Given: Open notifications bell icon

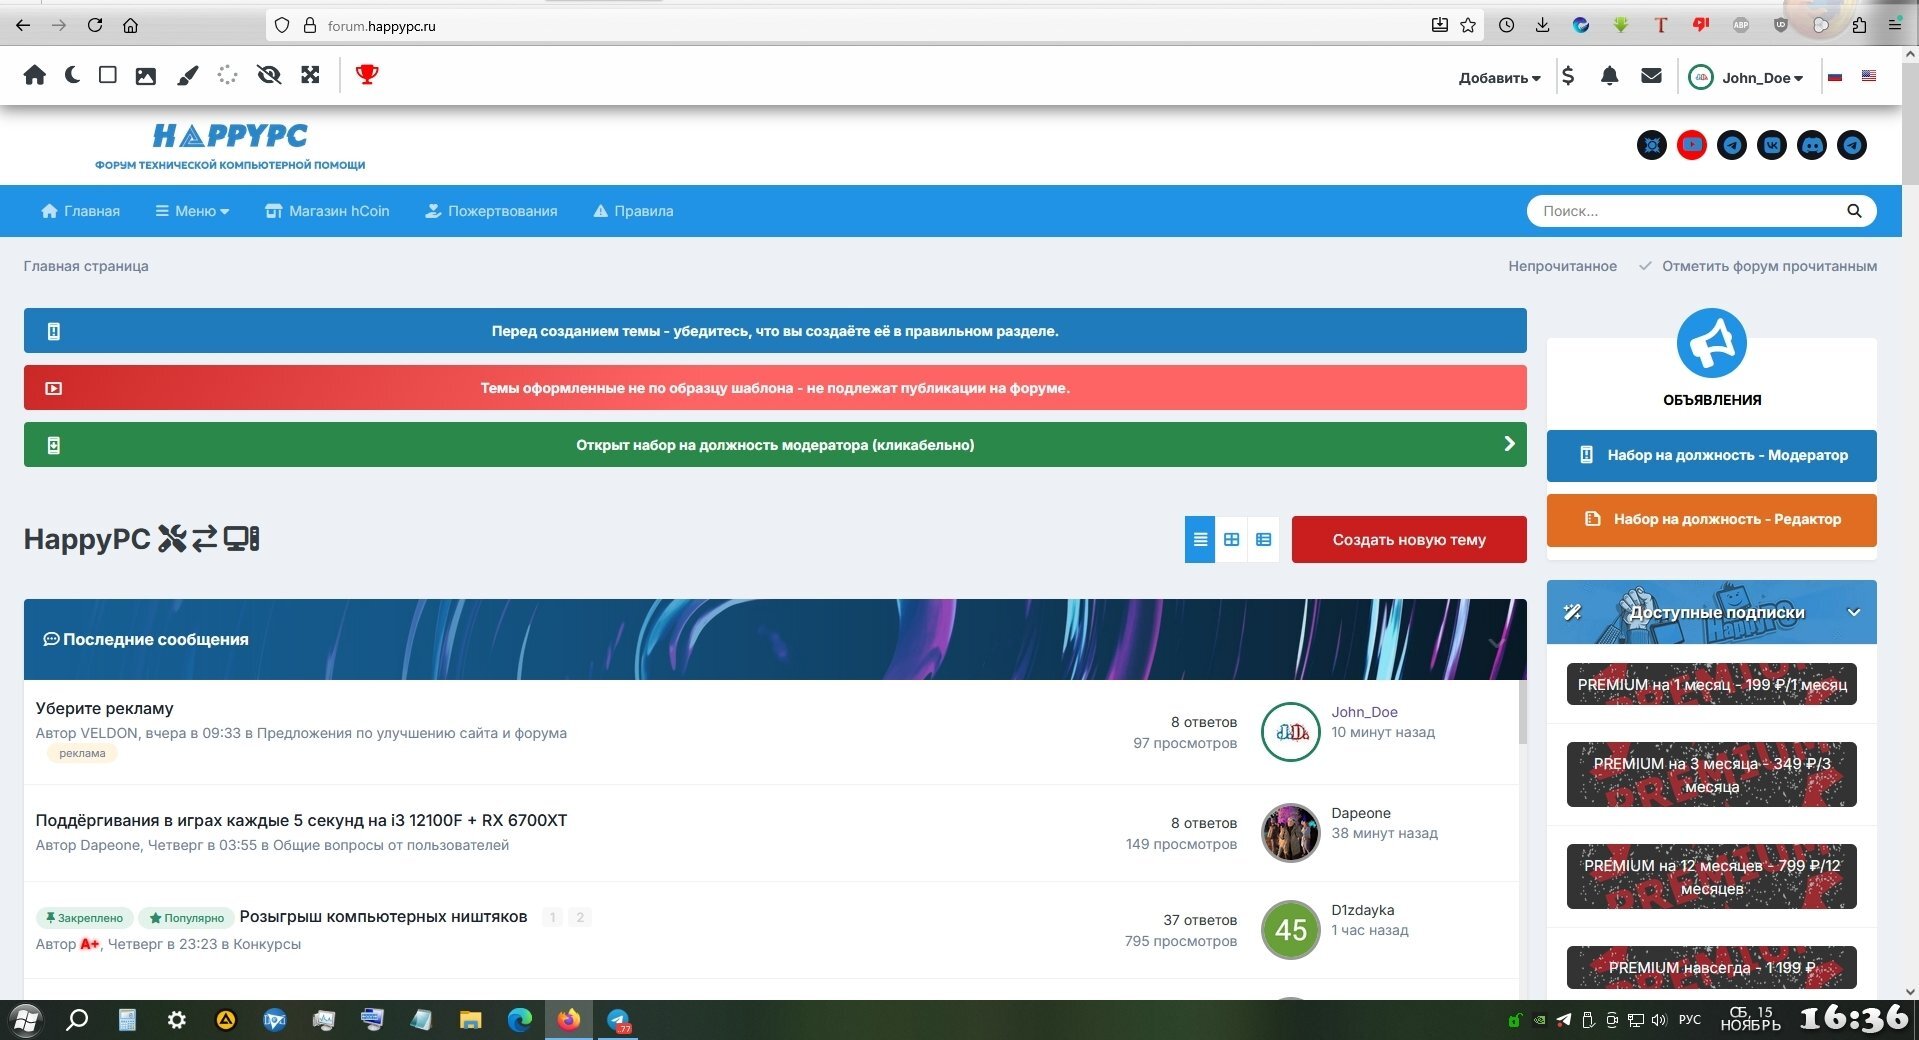Looking at the screenshot, I should pyautogui.click(x=1609, y=76).
